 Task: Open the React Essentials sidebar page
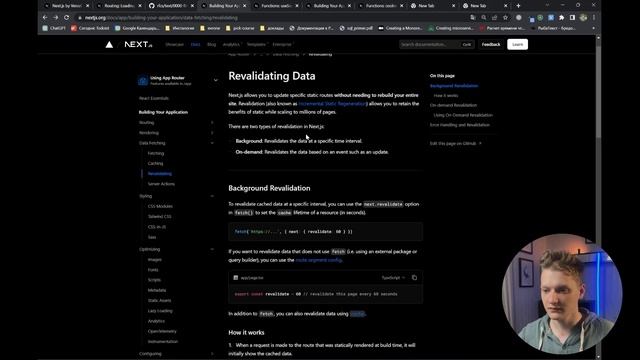(154, 98)
